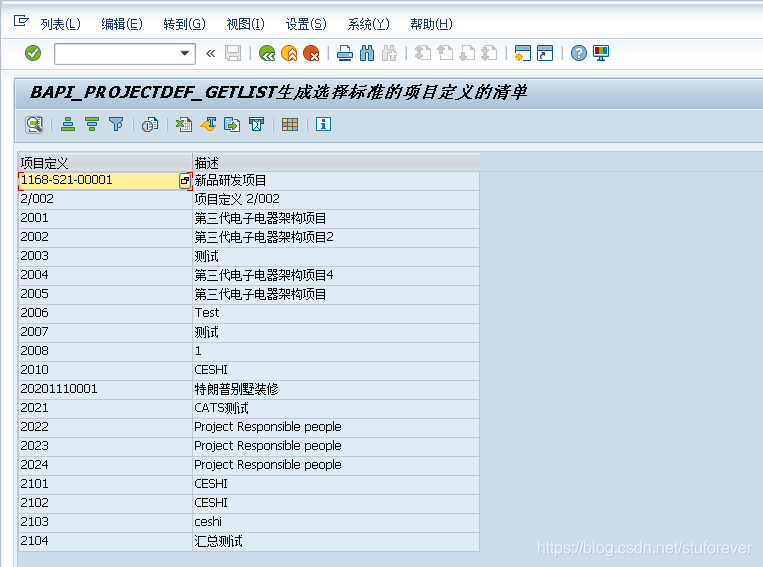Select project definition 2/002
This screenshot has height=567, width=763.
click(x=105, y=199)
